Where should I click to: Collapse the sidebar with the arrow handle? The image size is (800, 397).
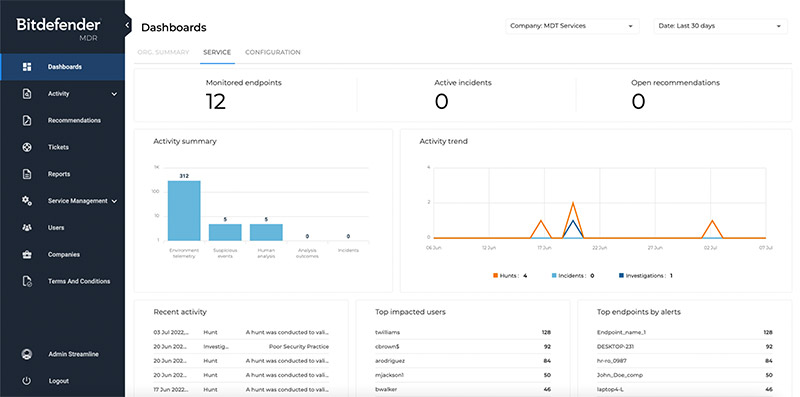[x=128, y=26]
